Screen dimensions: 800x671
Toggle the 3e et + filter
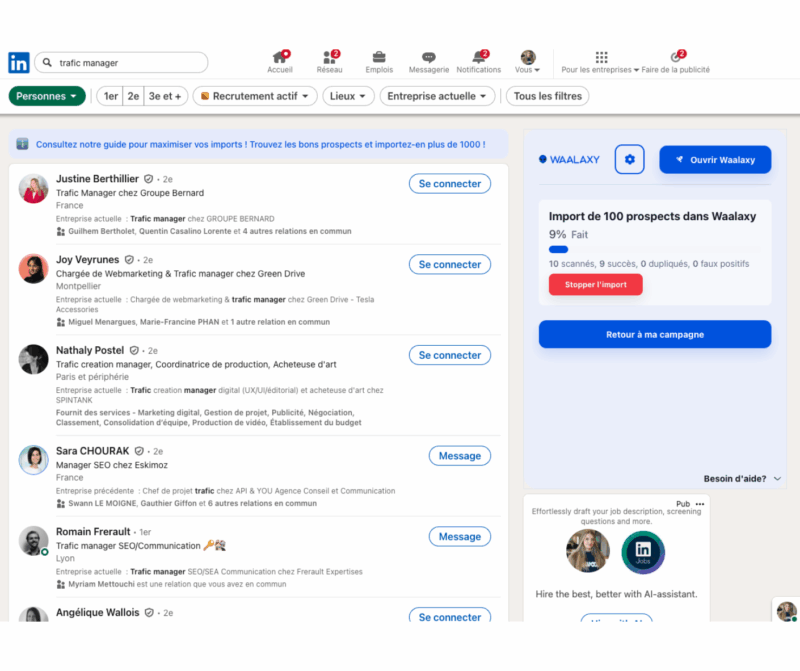[165, 96]
